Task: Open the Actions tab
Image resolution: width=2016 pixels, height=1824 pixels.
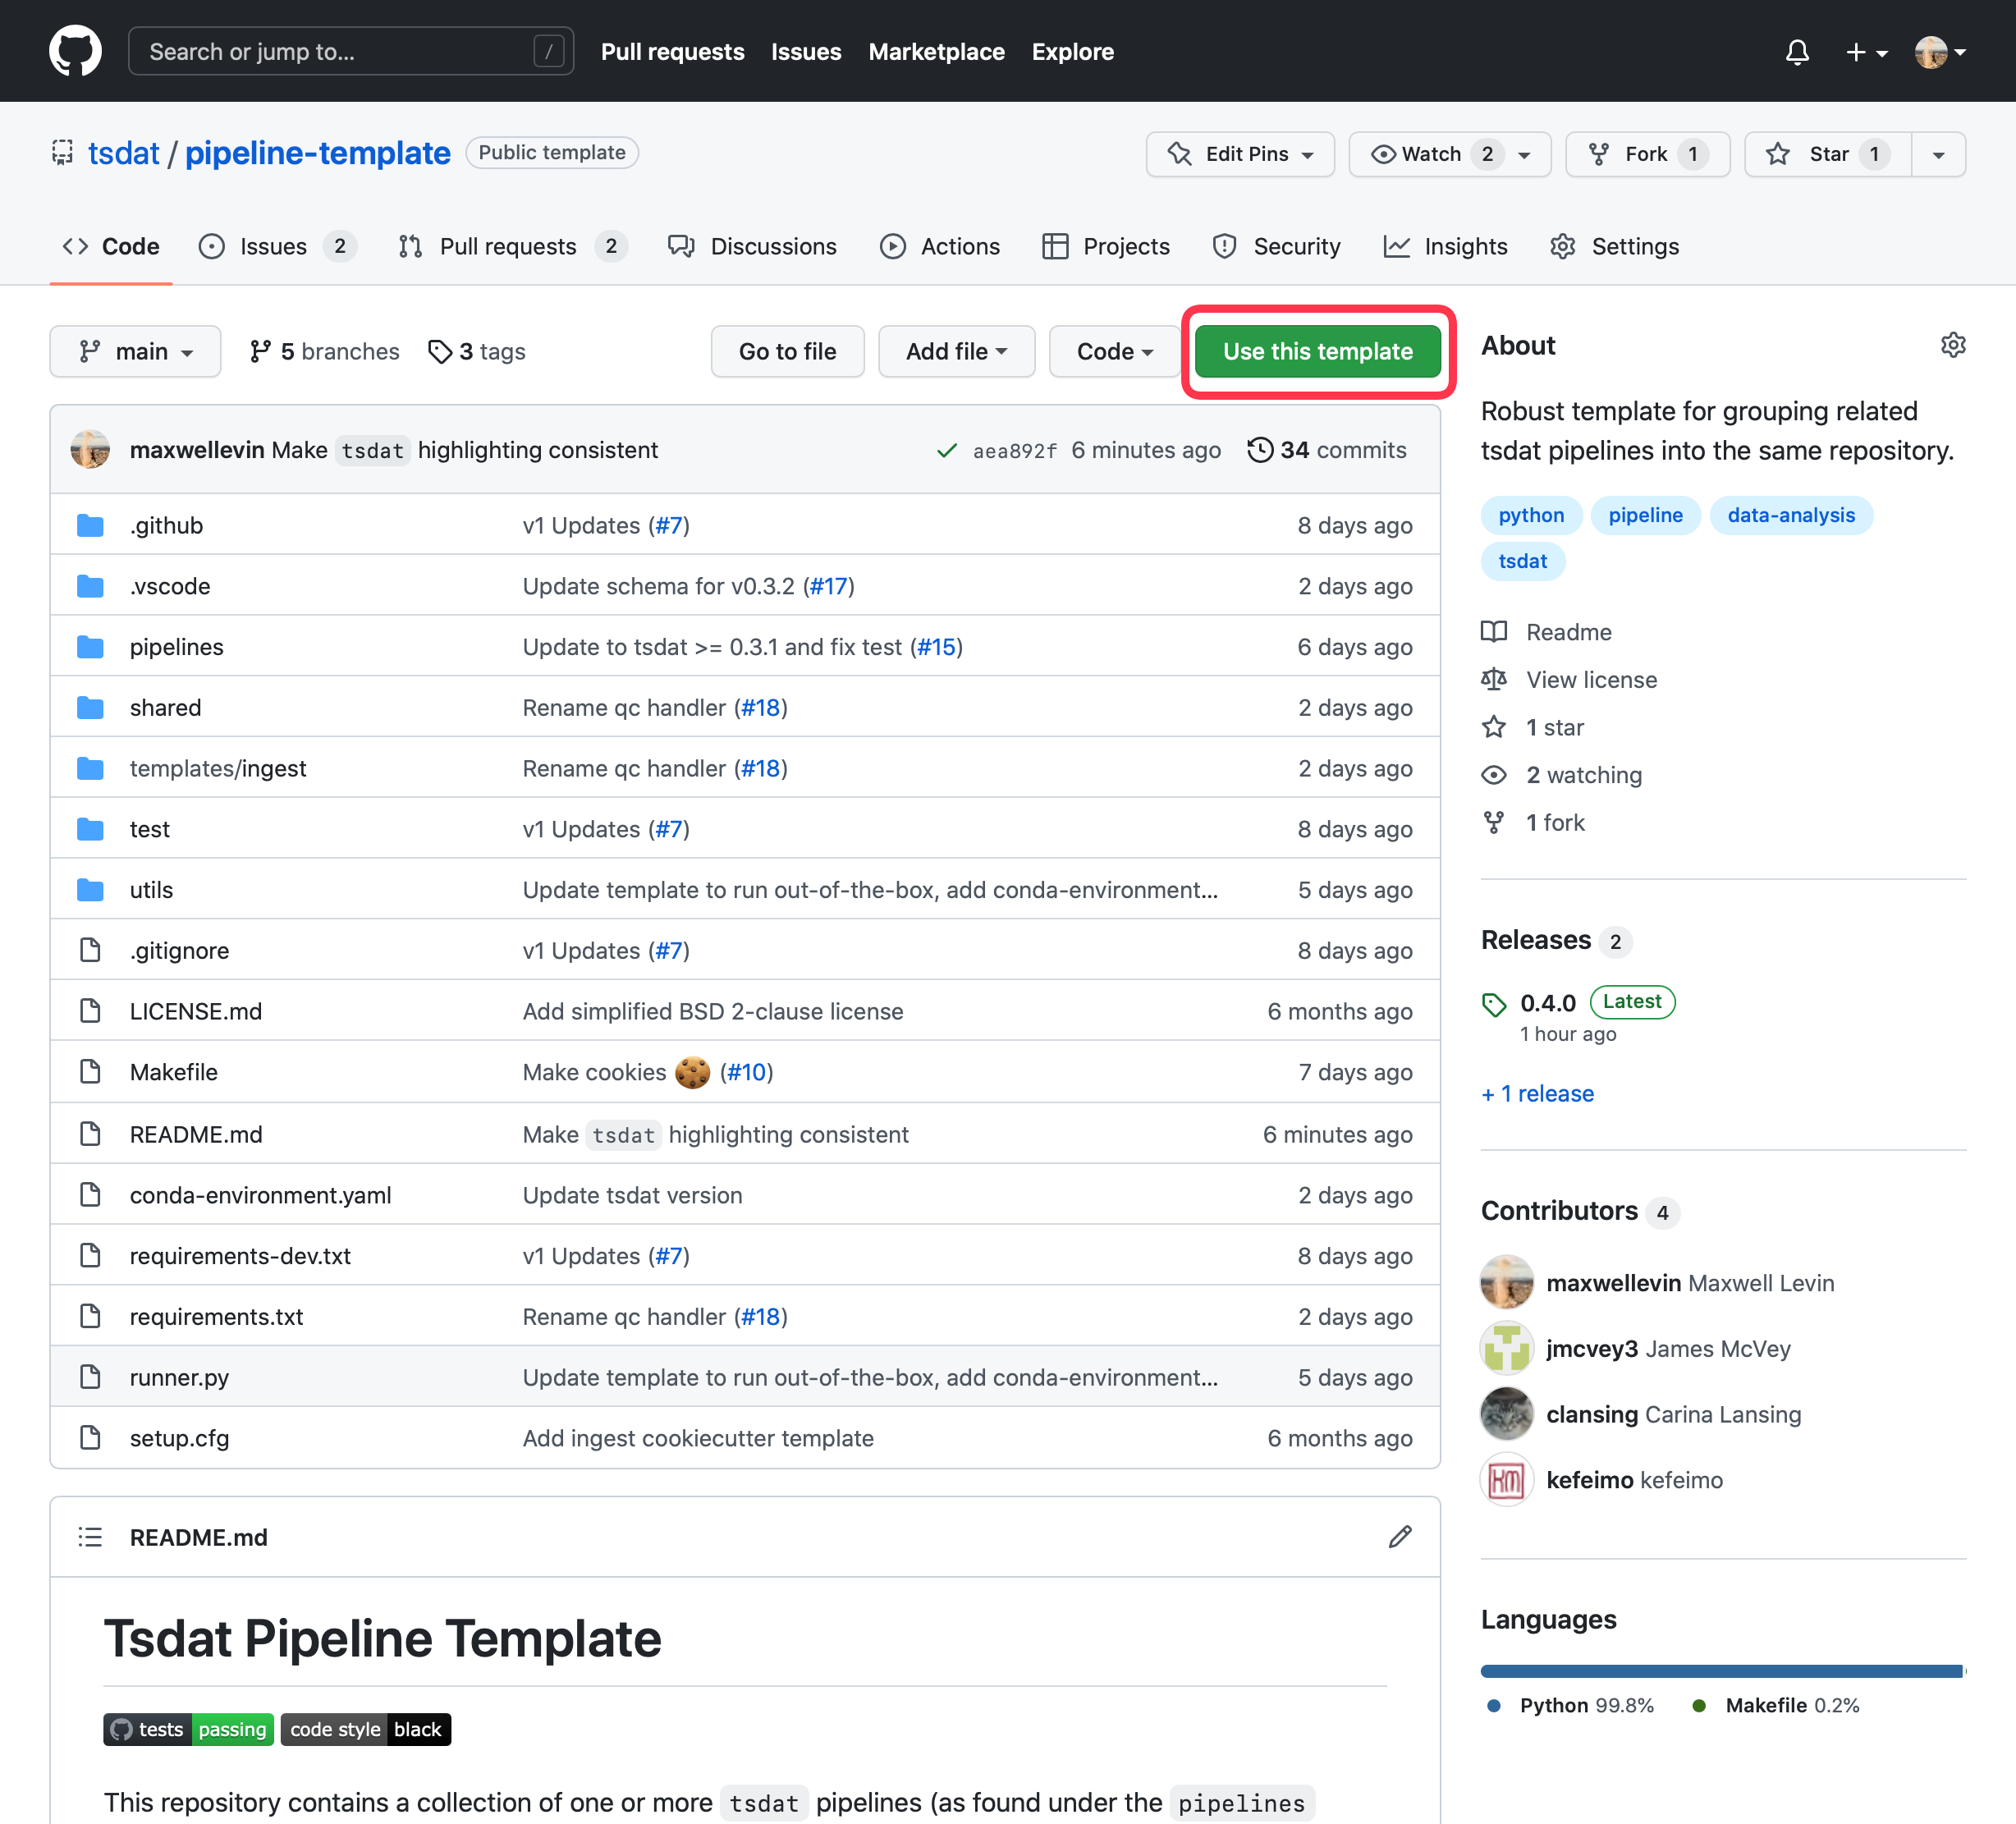Action: click(940, 246)
